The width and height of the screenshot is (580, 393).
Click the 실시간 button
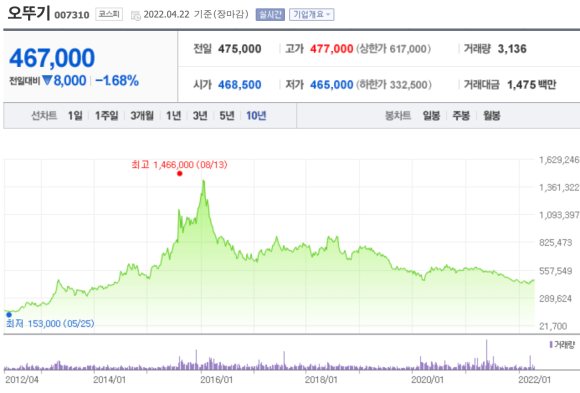coord(270,14)
